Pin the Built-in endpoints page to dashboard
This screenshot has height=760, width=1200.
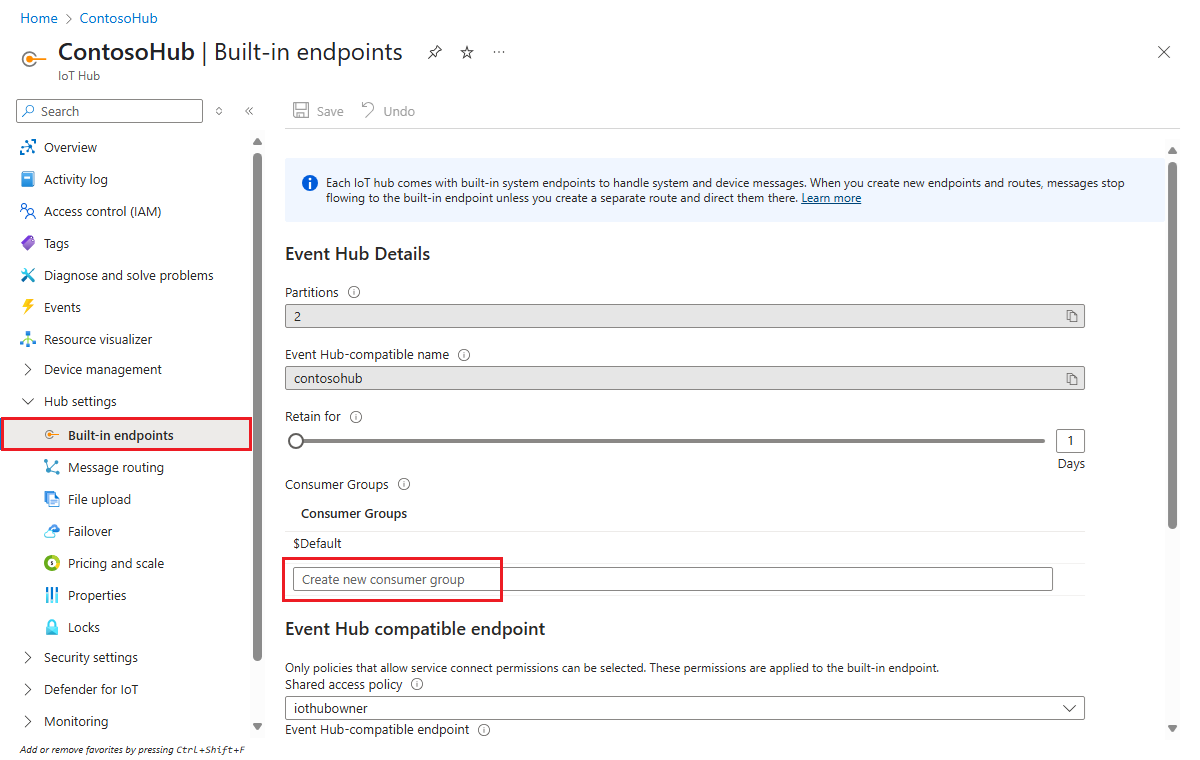pyautogui.click(x=434, y=51)
